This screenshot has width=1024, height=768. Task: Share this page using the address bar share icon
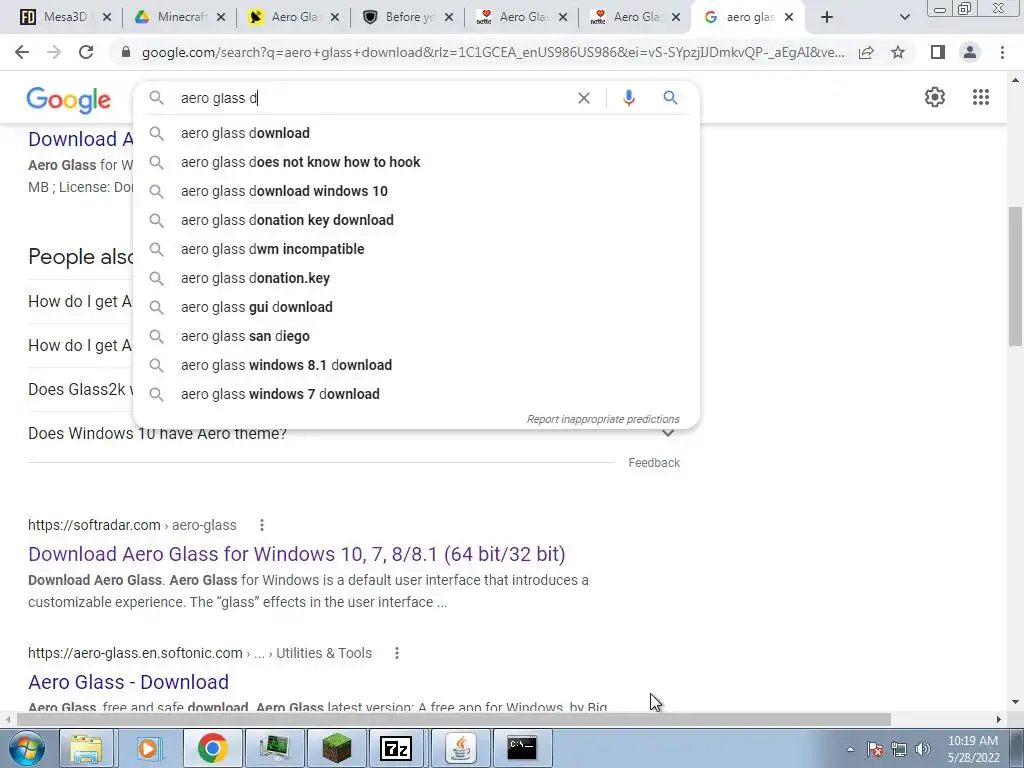pyautogui.click(x=866, y=52)
